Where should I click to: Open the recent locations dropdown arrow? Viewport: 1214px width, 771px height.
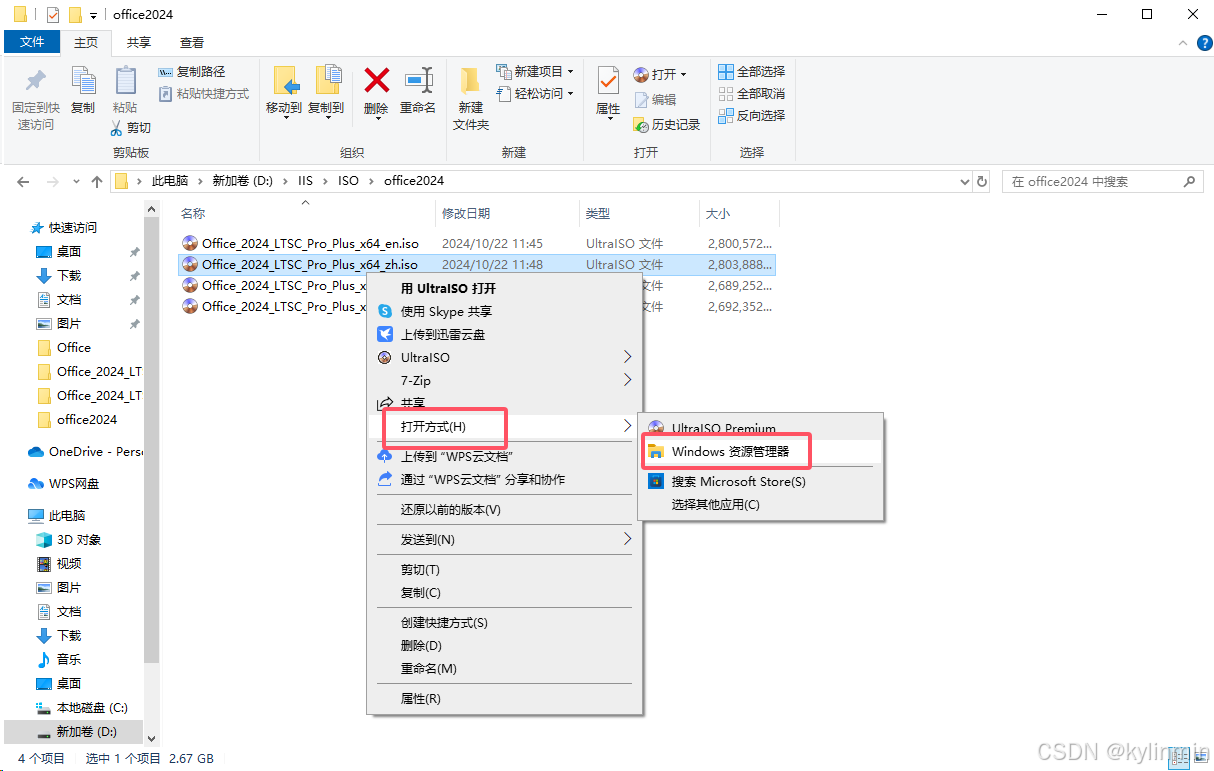(x=76, y=182)
